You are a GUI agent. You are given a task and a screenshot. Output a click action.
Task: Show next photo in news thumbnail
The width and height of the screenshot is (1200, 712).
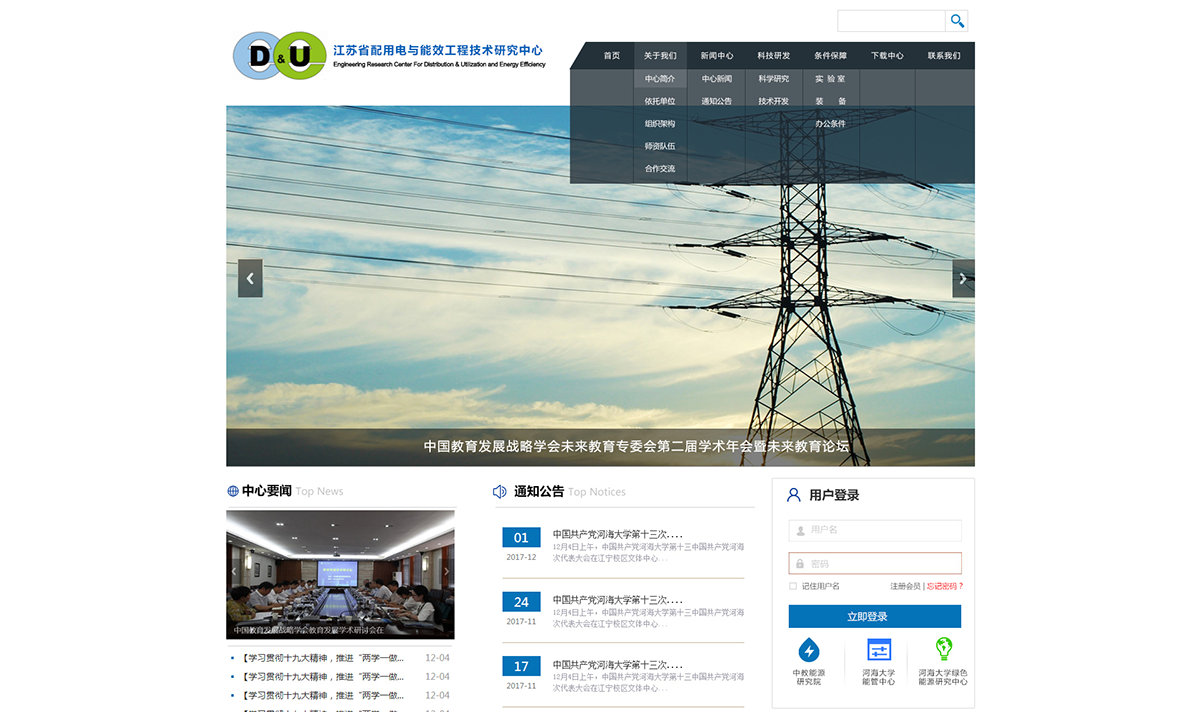pyautogui.click(x=447, y=572)
